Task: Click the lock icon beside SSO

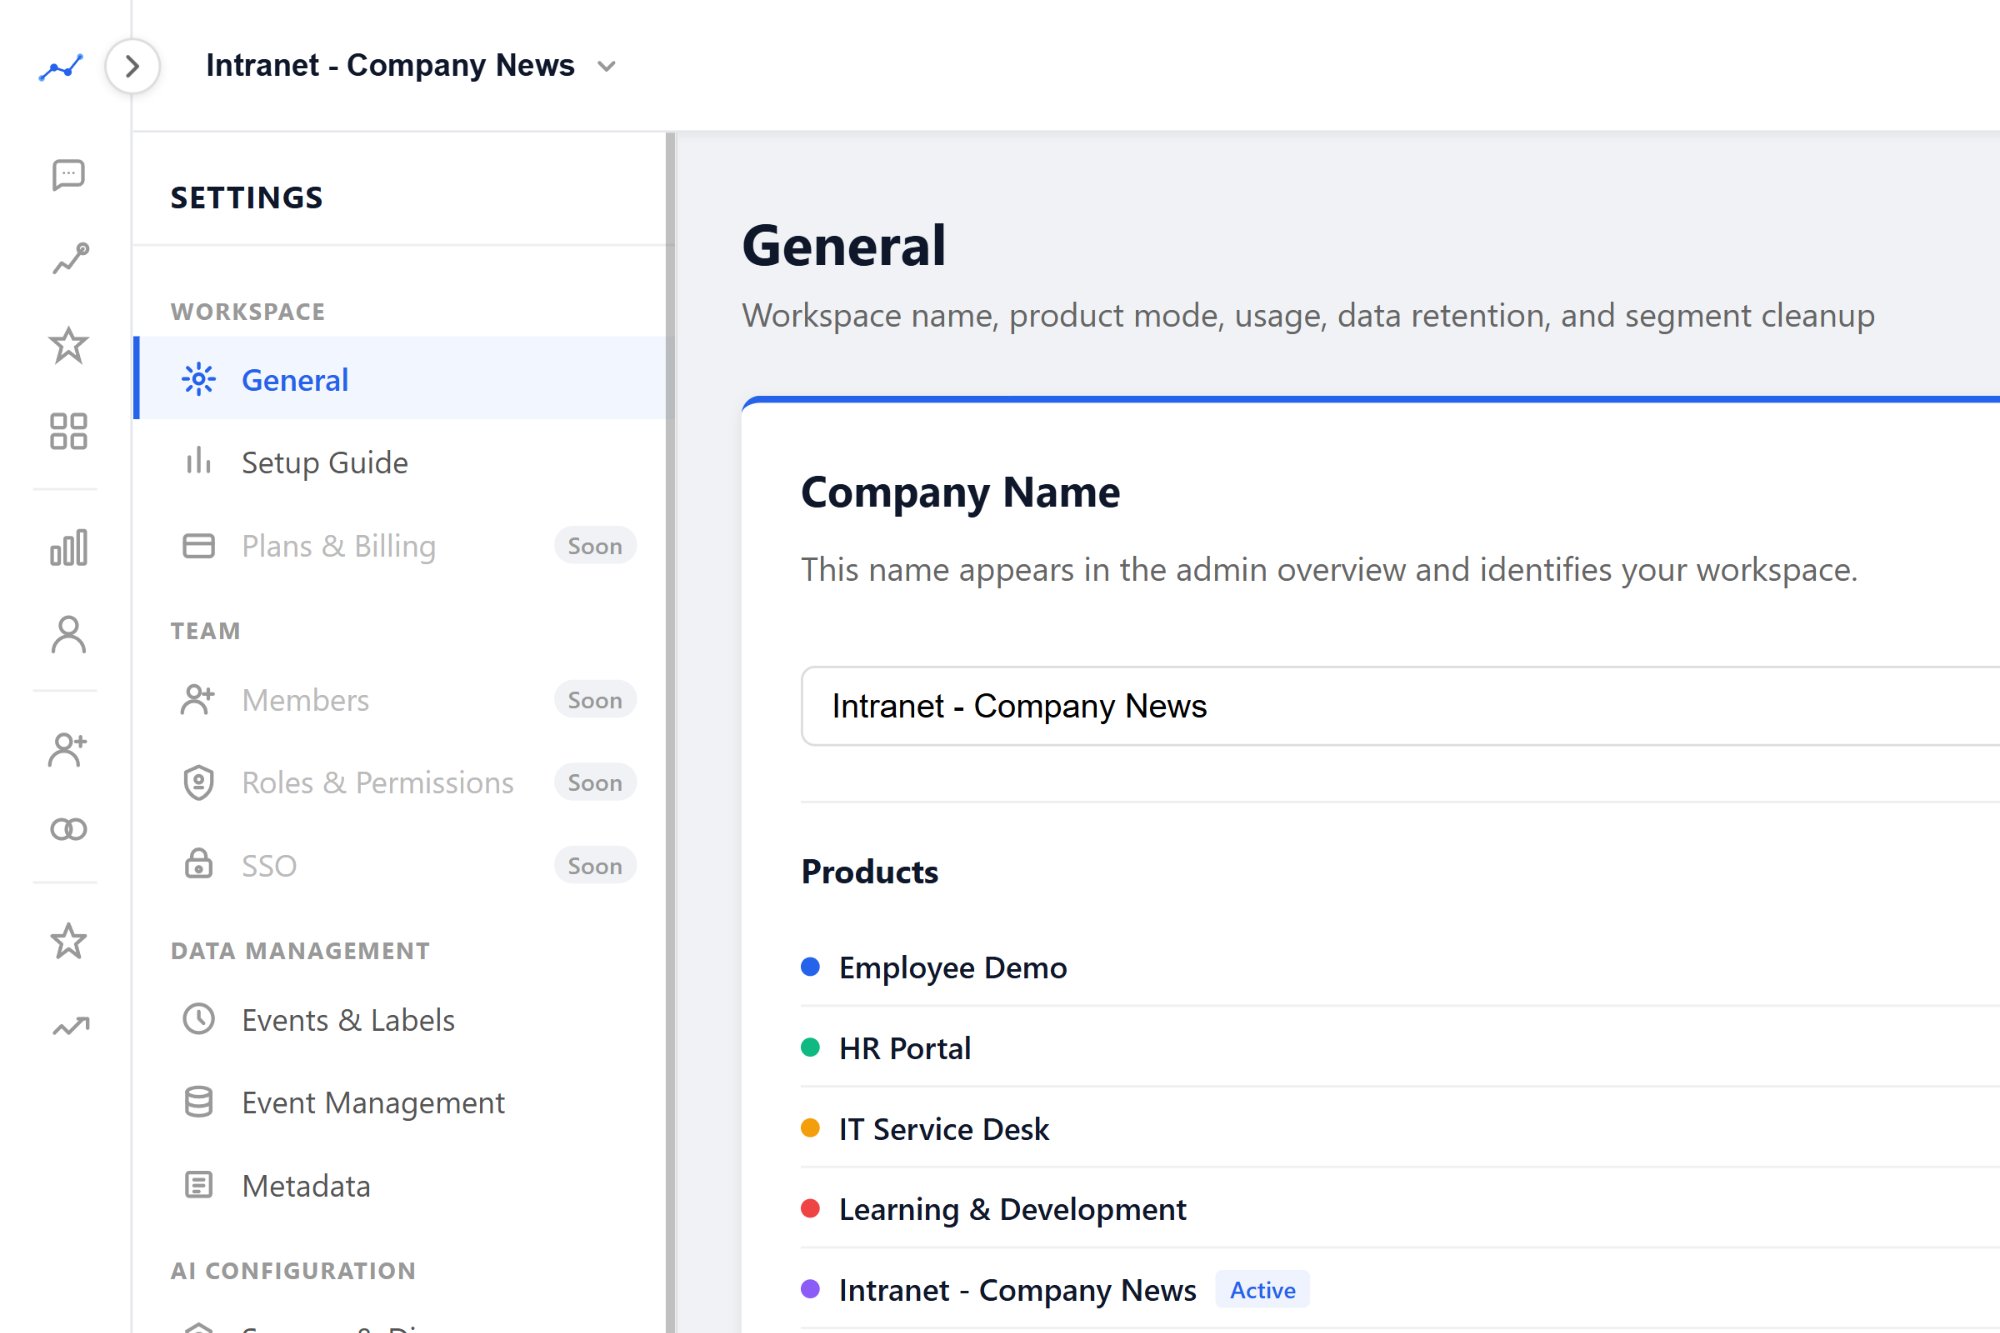Action: pyautogui.click(x=198, y=864)
